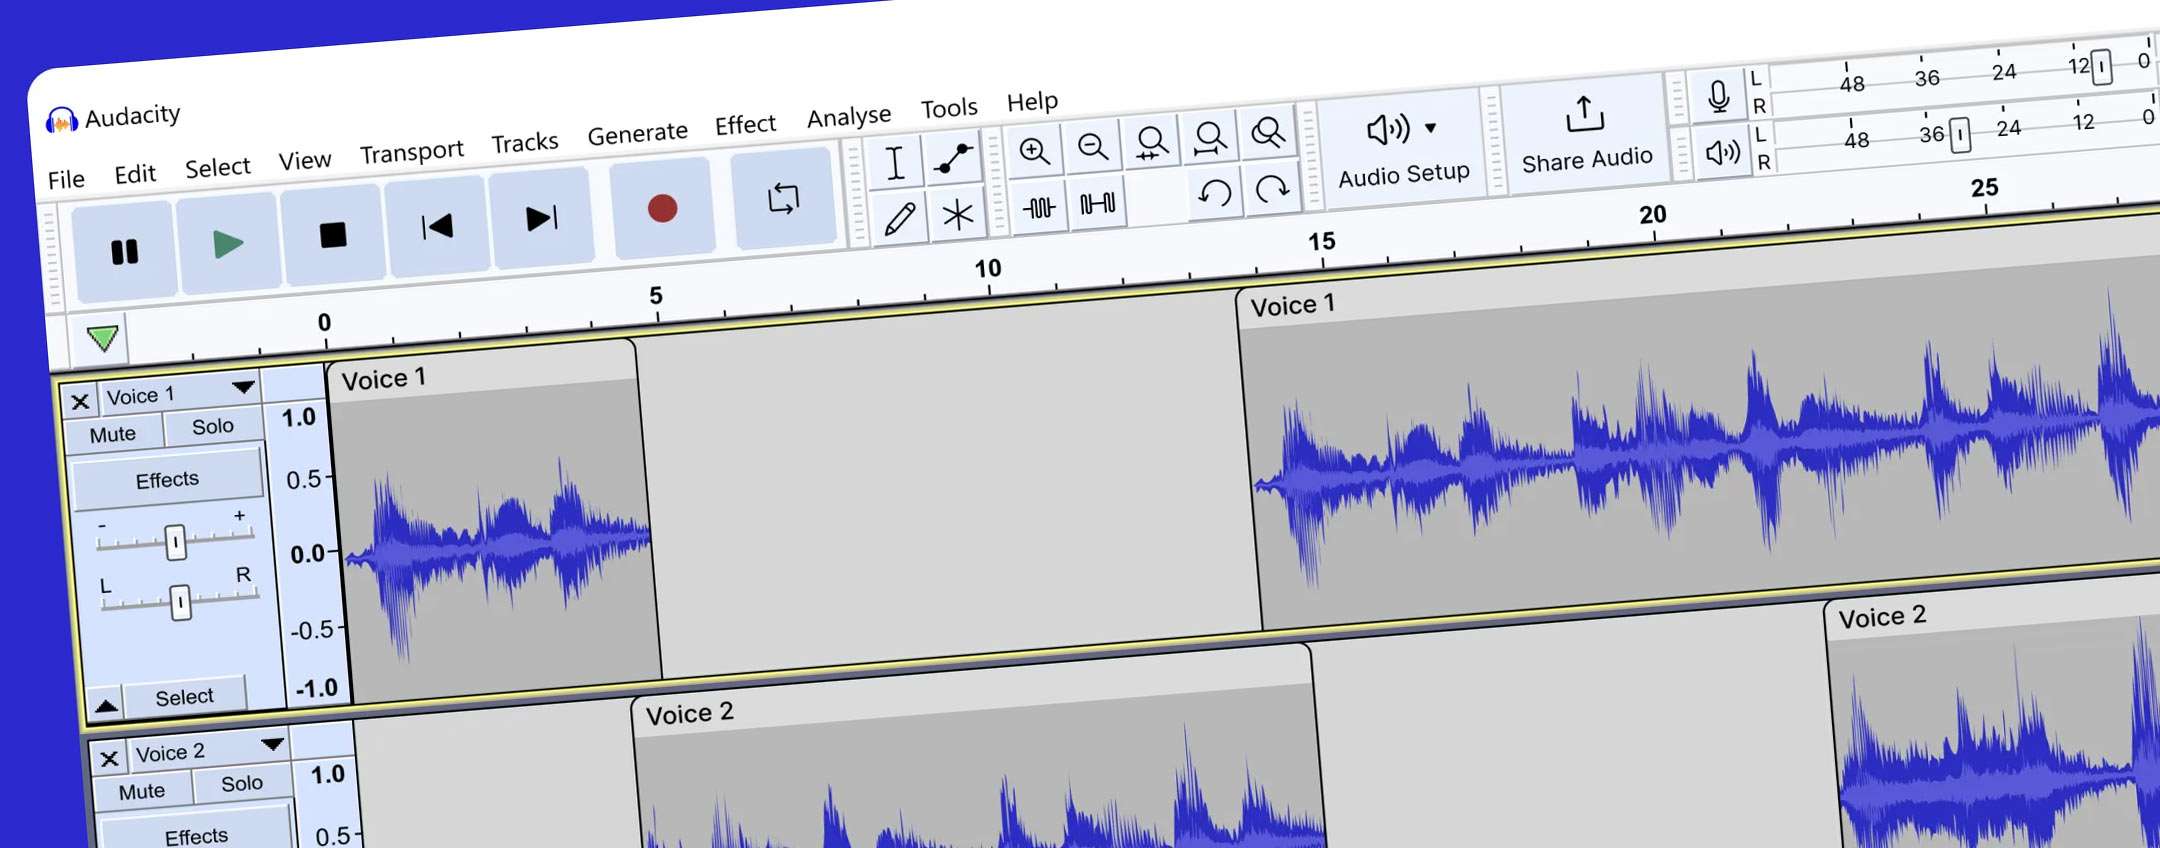Toggle the Loop playback button
Viewport: 2160px width, 848px height.
[783, 198]
